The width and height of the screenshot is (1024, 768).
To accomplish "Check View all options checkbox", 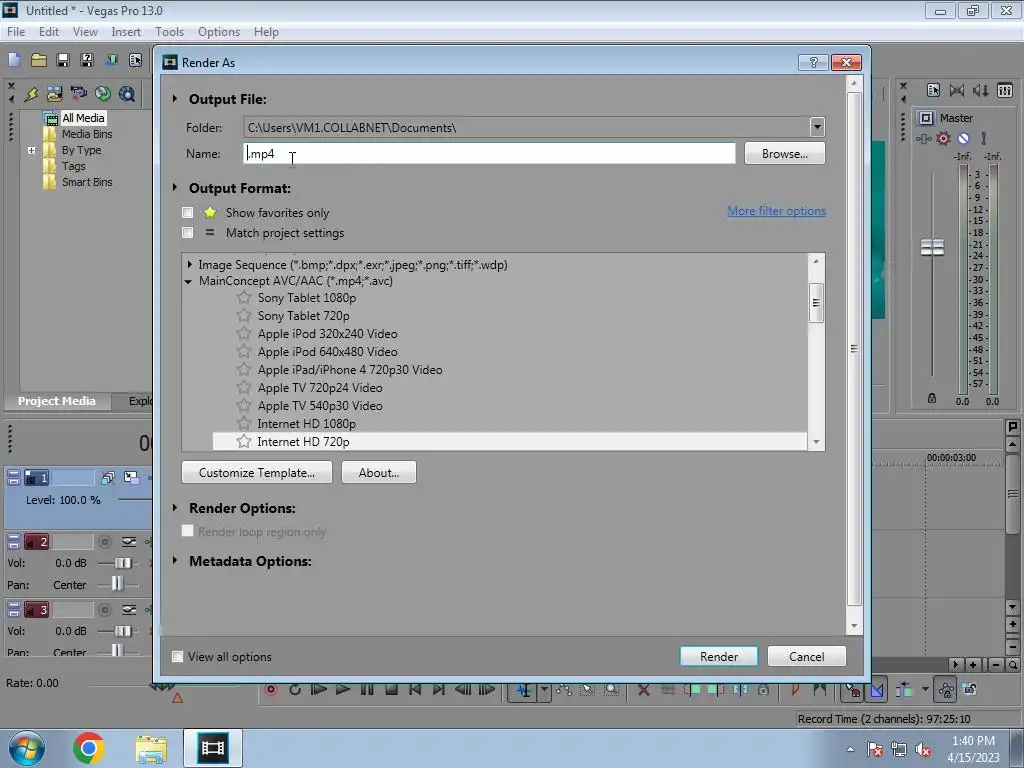I will click(x=177, y=656).
